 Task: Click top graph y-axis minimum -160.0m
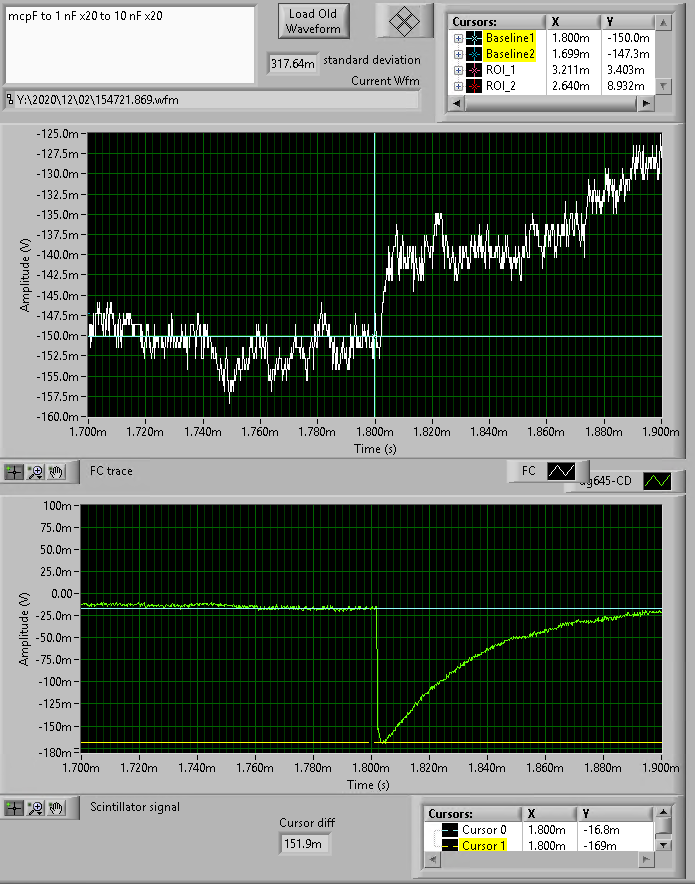[57, 417]
